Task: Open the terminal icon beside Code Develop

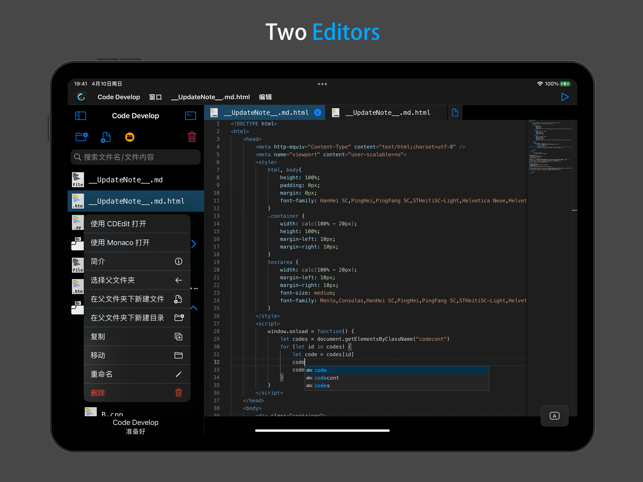Action: 190,116
